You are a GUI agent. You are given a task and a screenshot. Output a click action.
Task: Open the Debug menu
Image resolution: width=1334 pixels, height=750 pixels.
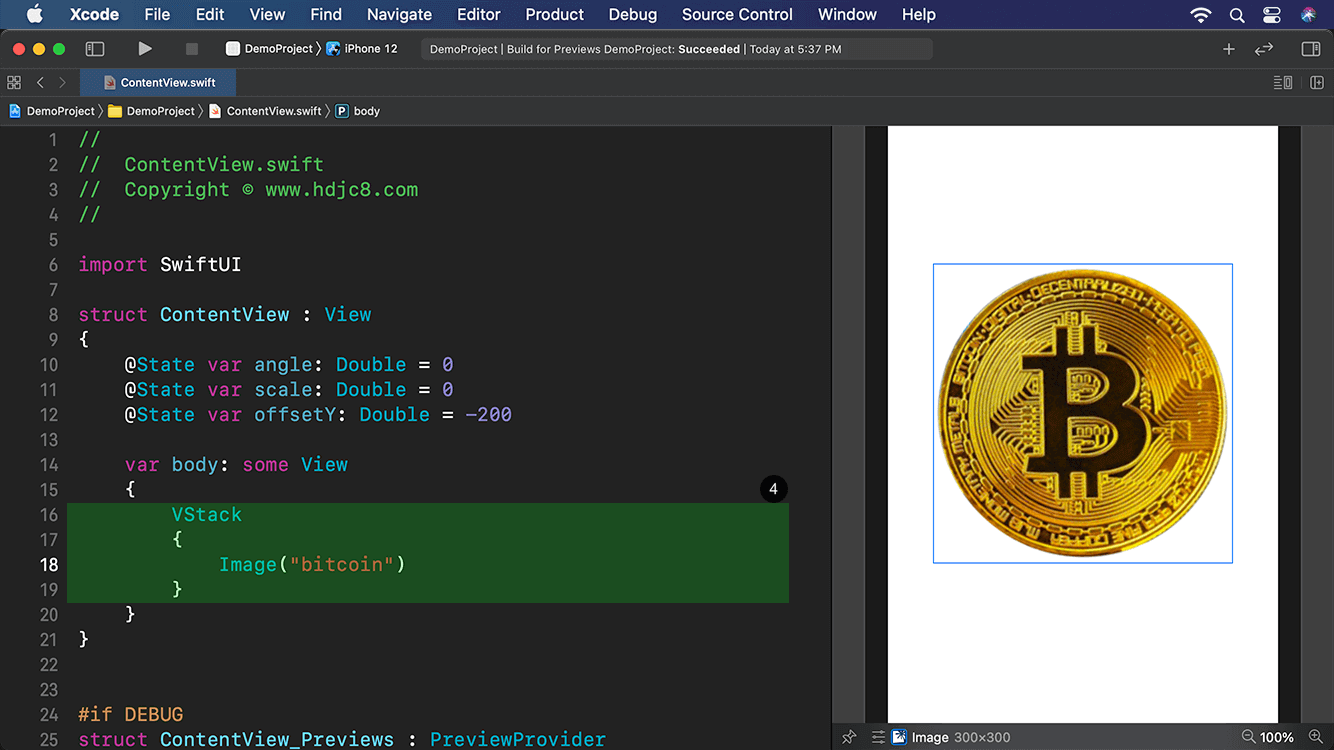pyautogui.click(x=633, y=14)
